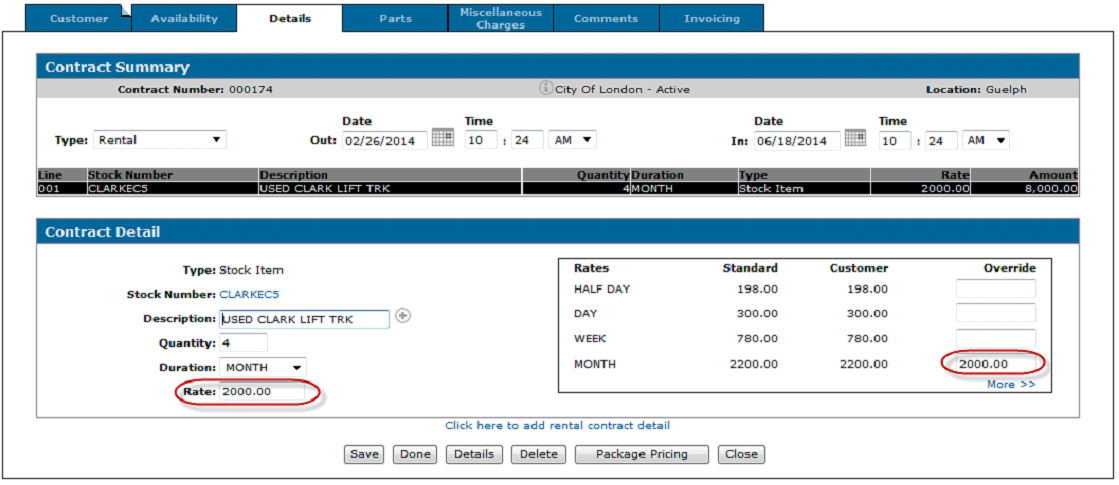Click the More >> rates link
This screenshot has width=1119, height=485.
click(x=1011, y=384)
